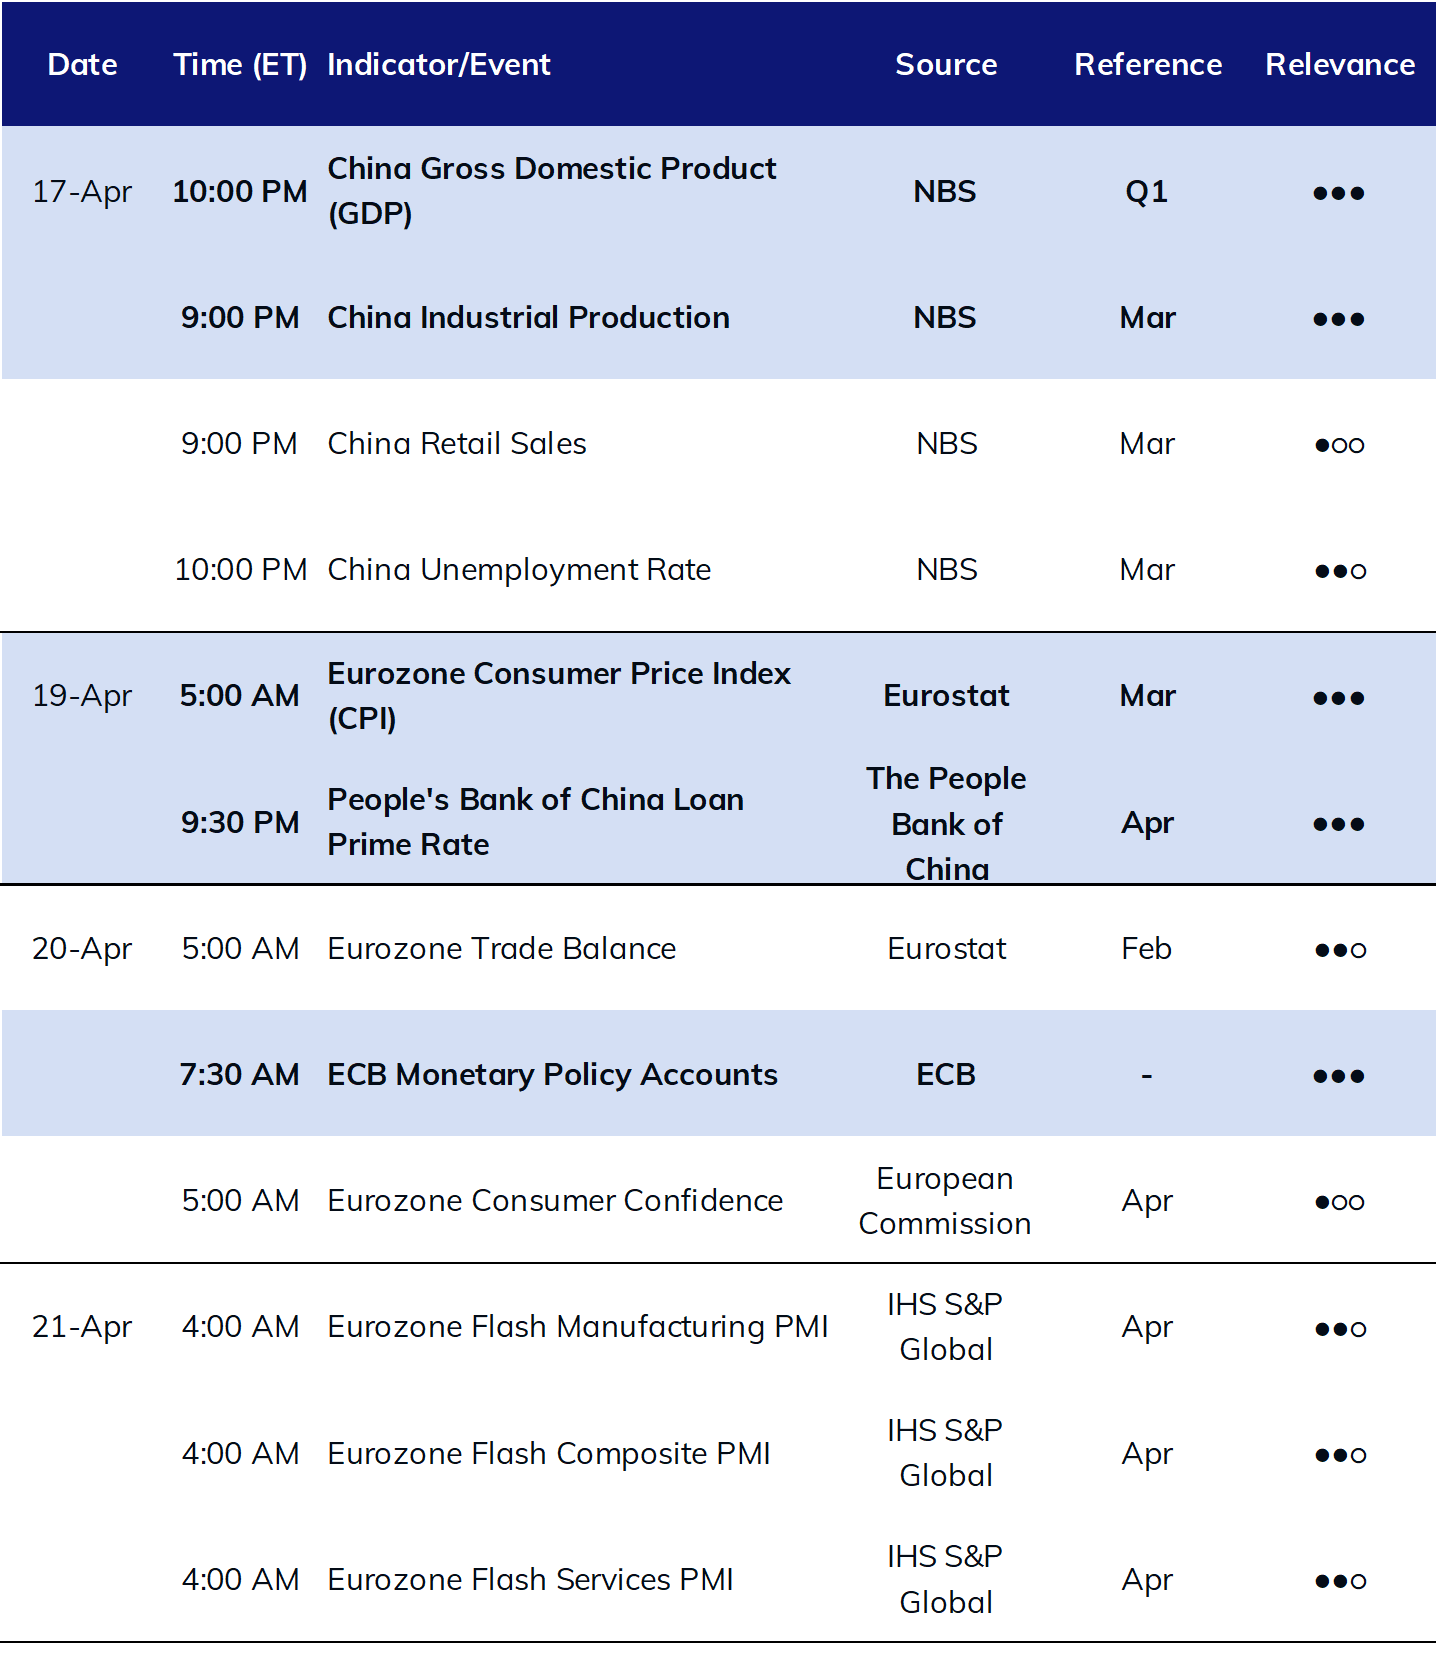Open China Industrial Production event
The width and height of the screenshot is (1437, 1656).
click(528, 318)
